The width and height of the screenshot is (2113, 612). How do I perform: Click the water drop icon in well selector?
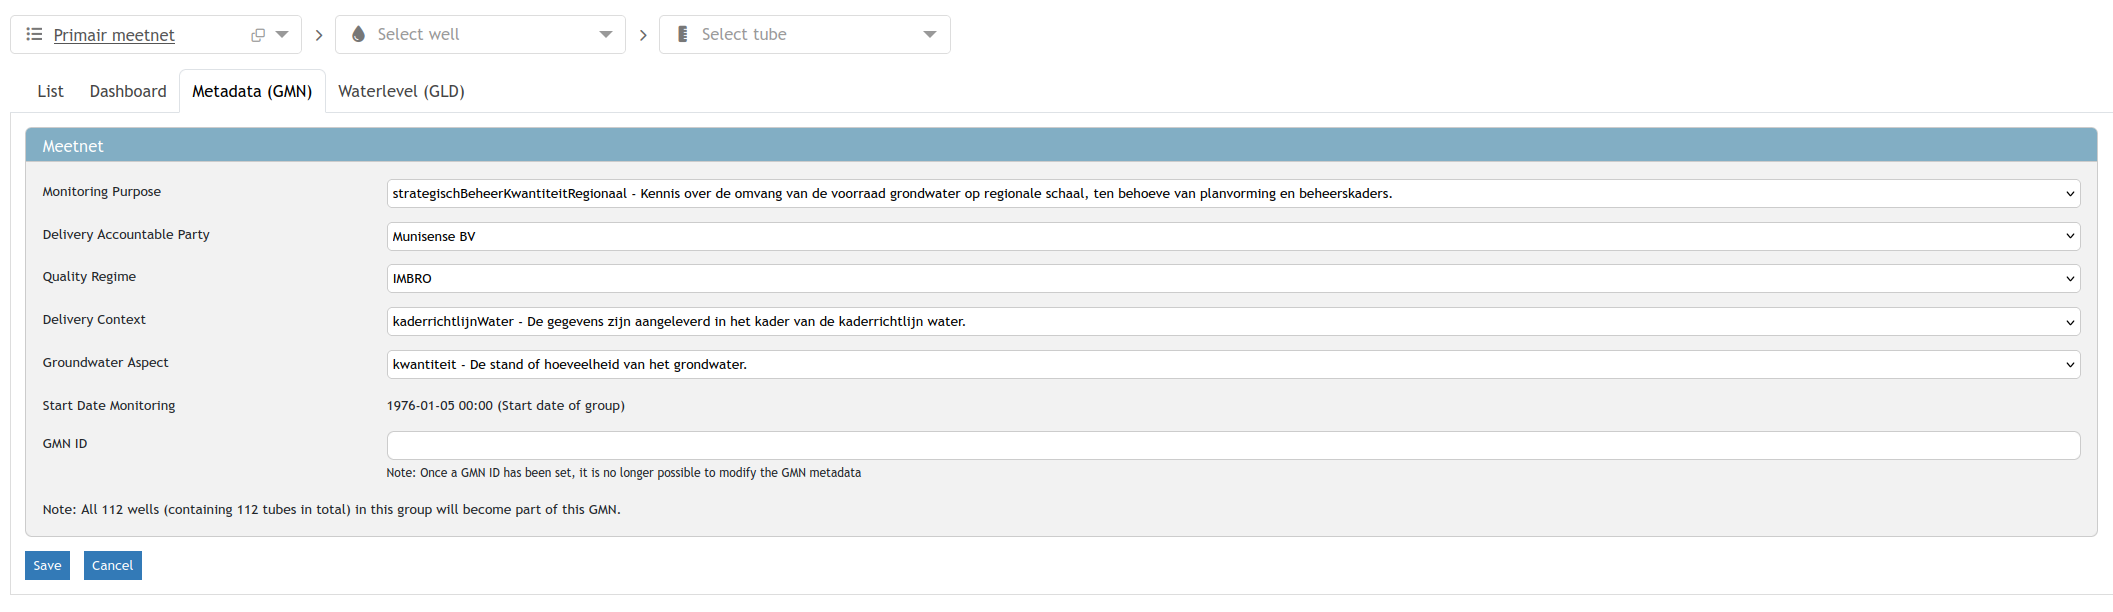pos(358,34)
